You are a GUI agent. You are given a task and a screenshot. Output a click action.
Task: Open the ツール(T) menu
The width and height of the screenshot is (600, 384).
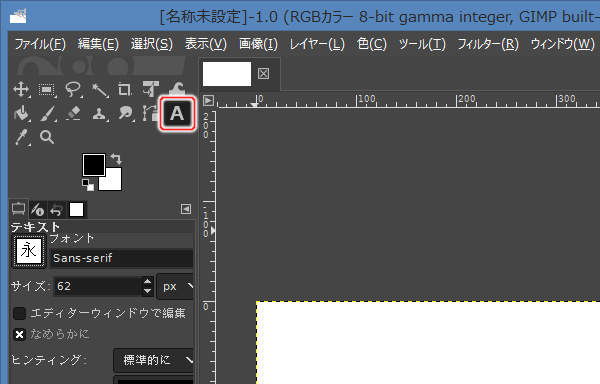coord(422,44)
